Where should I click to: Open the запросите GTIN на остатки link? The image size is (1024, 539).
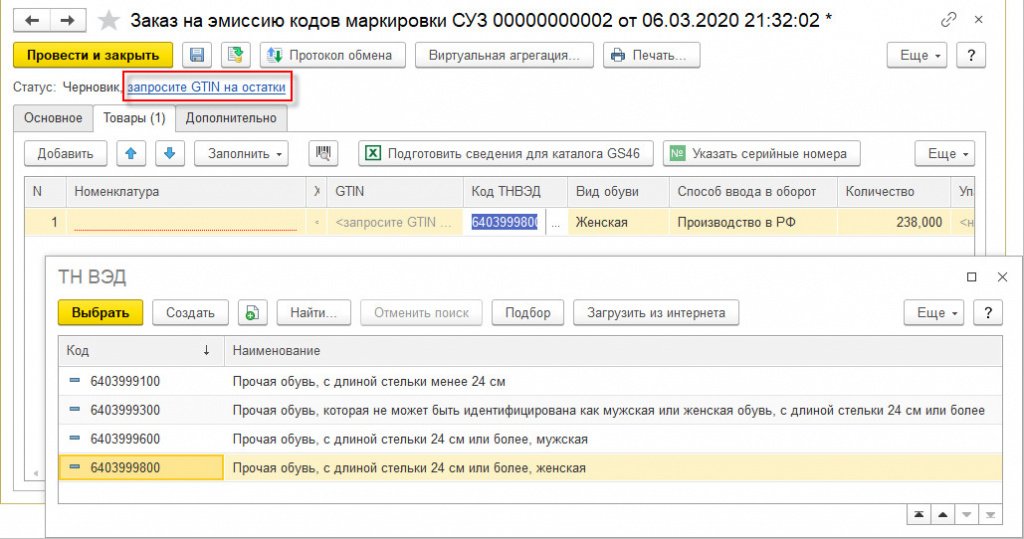click(206, 88)
